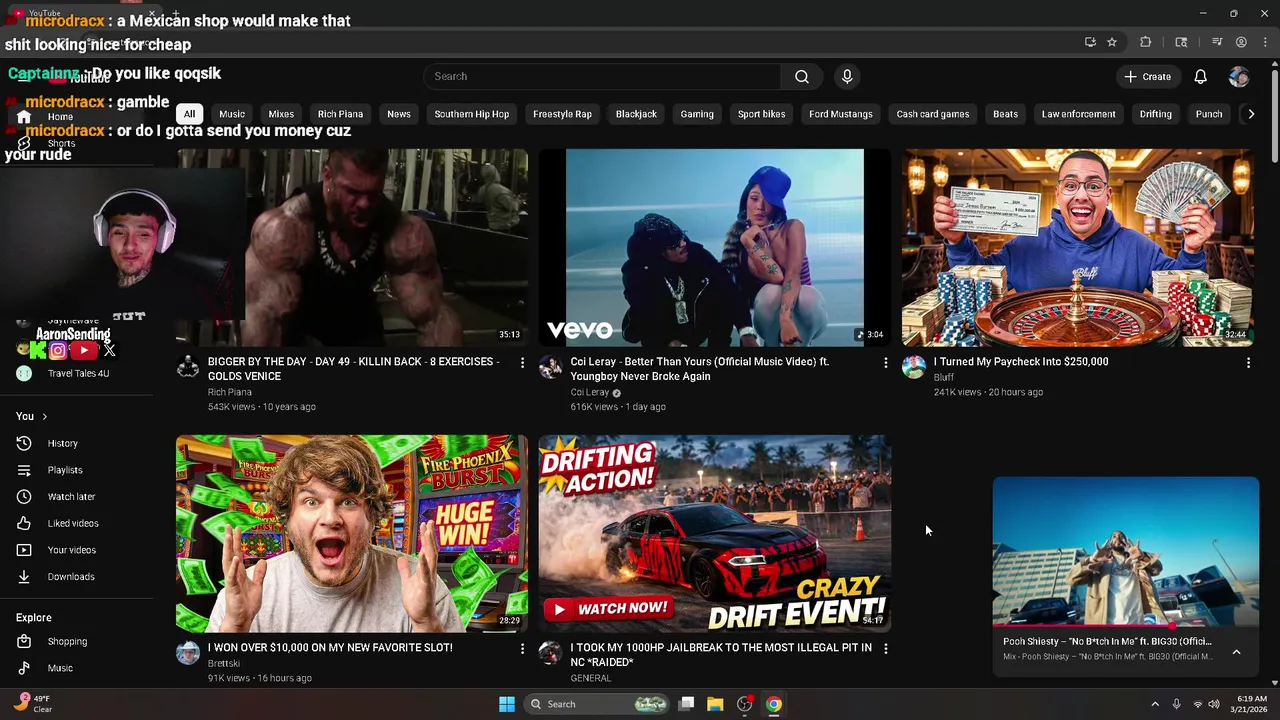
Task: Open the I WON OVER $10,000 video title
Action: 330,648
